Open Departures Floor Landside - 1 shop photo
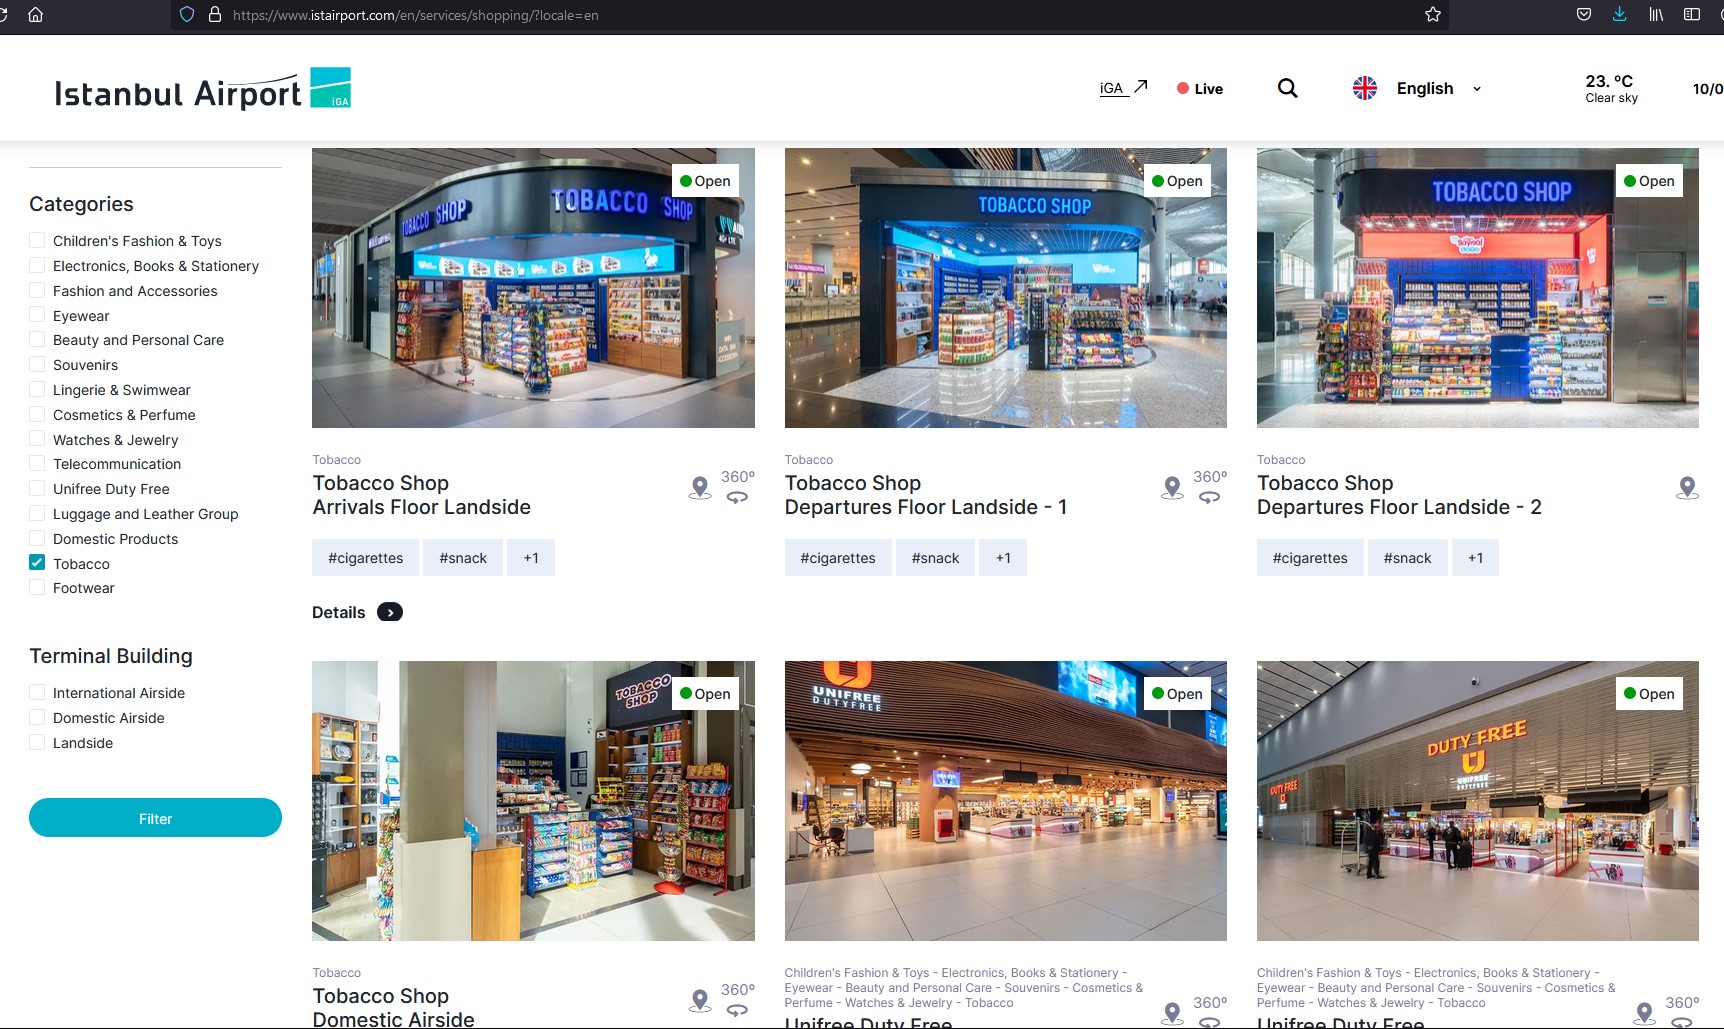This screenshot has width=1724, height=1029. click(x=1005, y=288)
